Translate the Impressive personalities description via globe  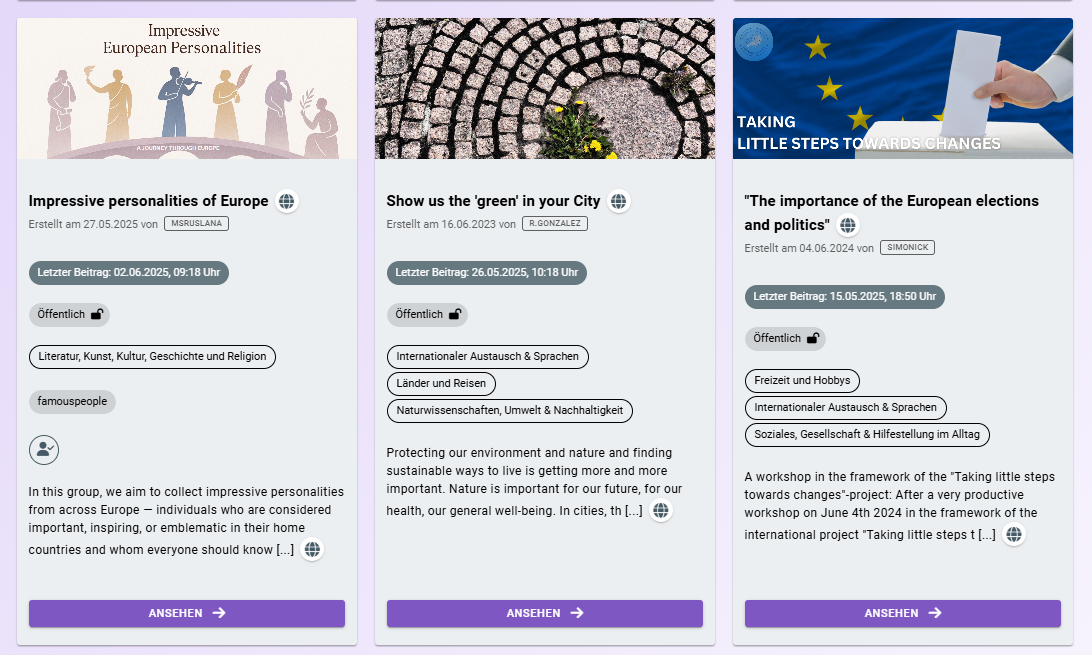[x=312, y=549]
